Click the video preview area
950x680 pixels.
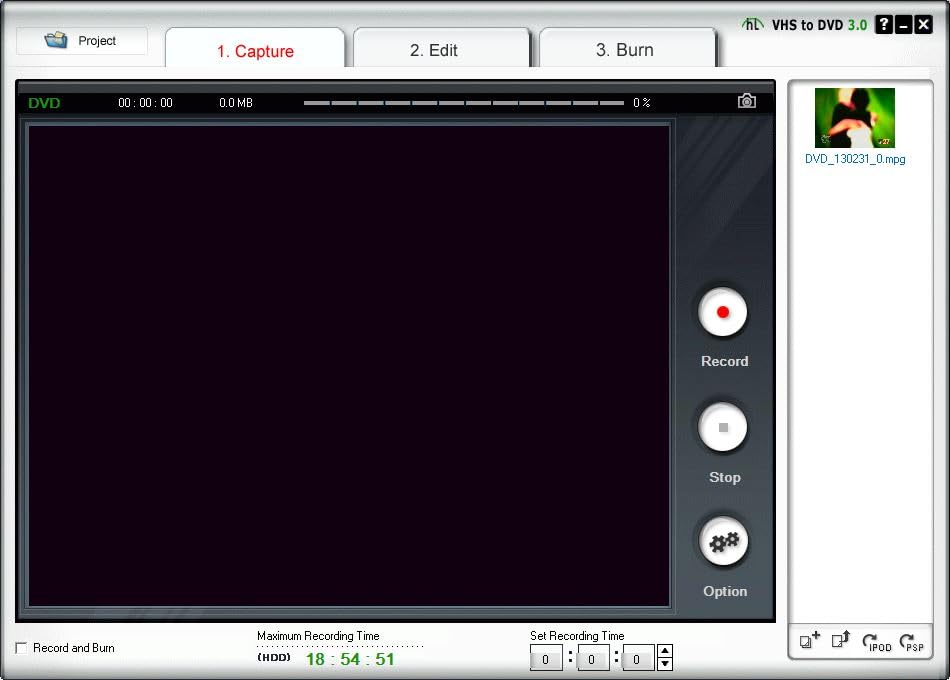[x=349, y=365]
